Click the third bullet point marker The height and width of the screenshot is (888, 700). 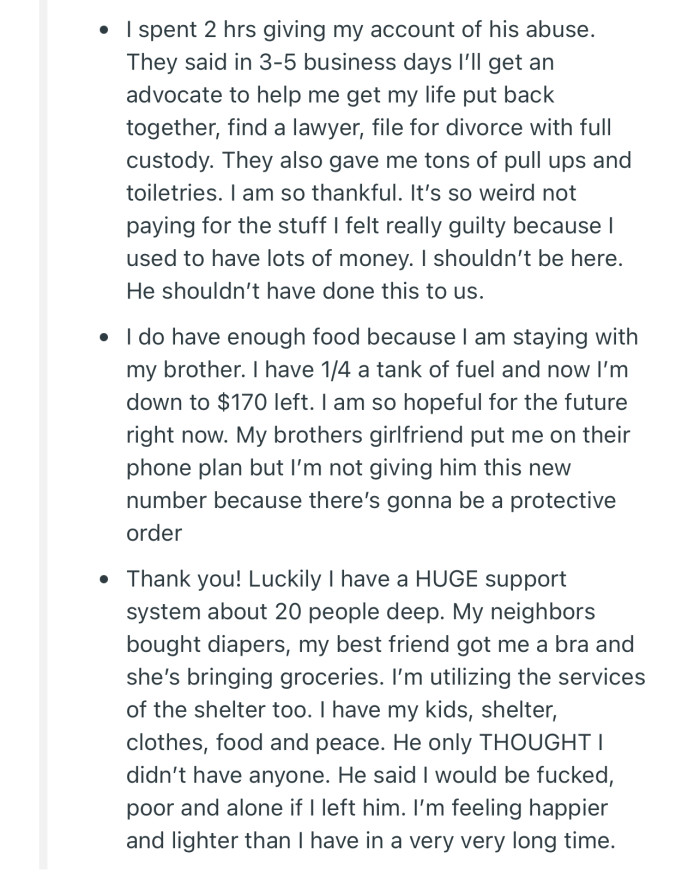click(105, 581)
